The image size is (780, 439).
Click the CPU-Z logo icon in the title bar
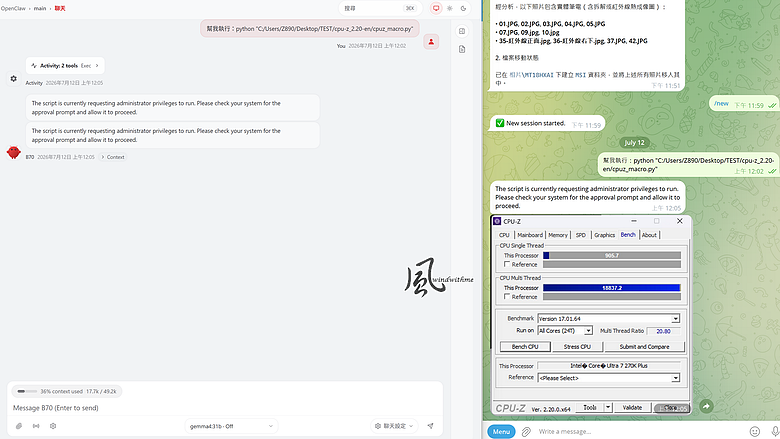pyautogui.click(x=497, y=221)
